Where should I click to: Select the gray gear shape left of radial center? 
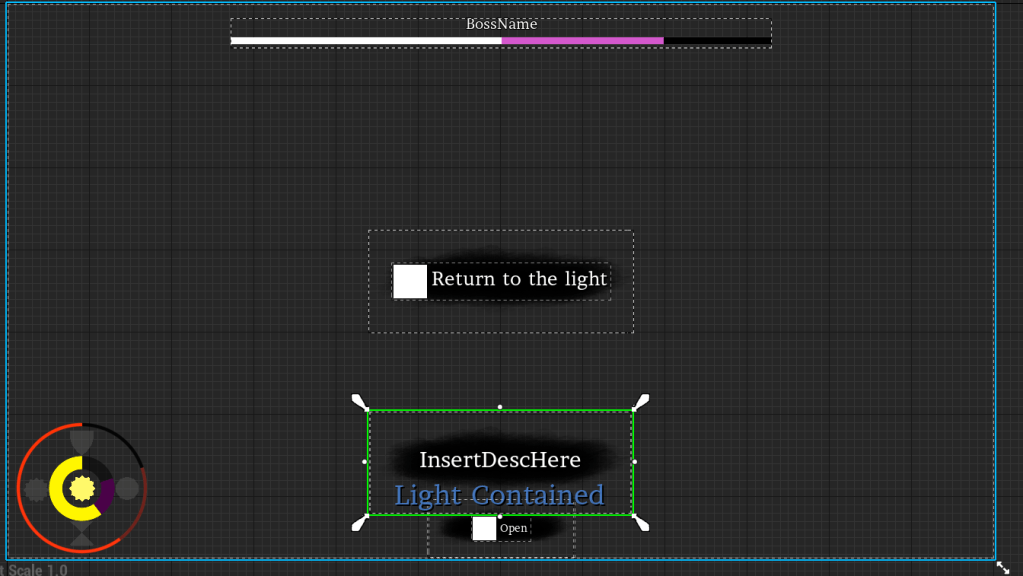click(36, 489)
